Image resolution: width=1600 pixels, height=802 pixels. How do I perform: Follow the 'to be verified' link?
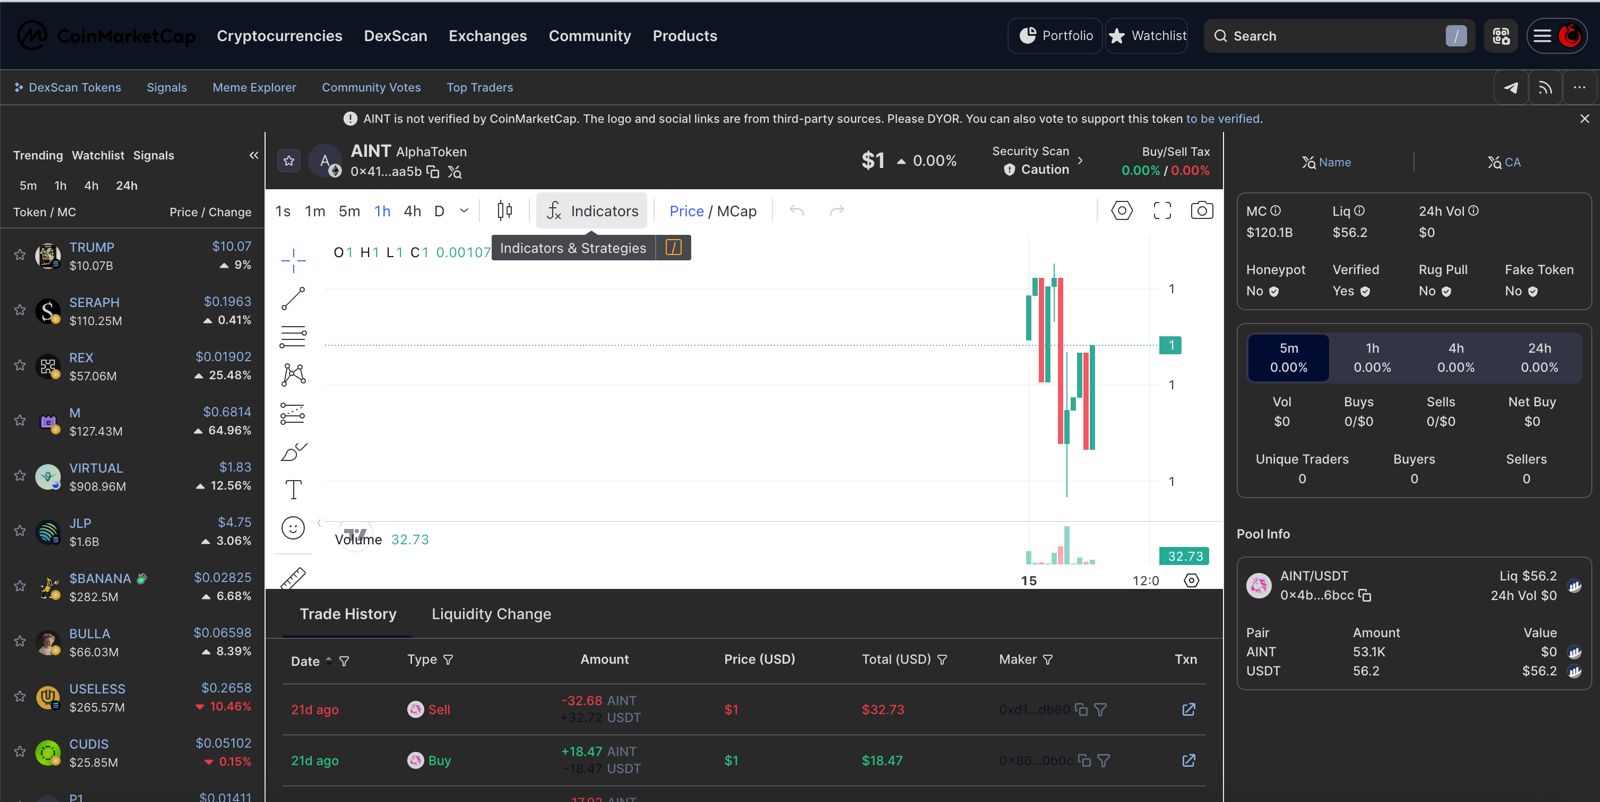coord(1223,119)
